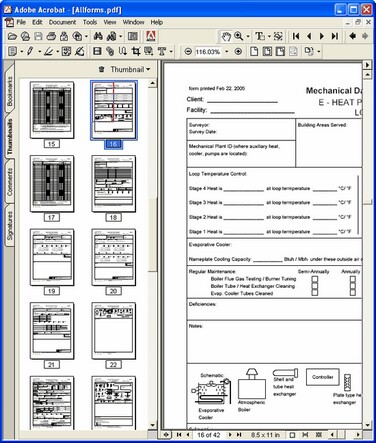376x443 pixels.
Task: Open the Help menu
Action: (x=156, y=22)
